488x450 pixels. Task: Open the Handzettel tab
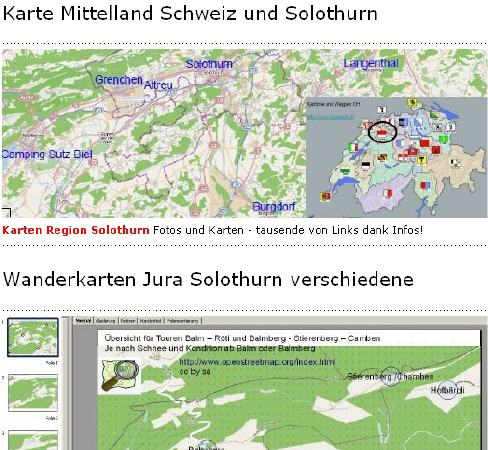tap(151, 321)
